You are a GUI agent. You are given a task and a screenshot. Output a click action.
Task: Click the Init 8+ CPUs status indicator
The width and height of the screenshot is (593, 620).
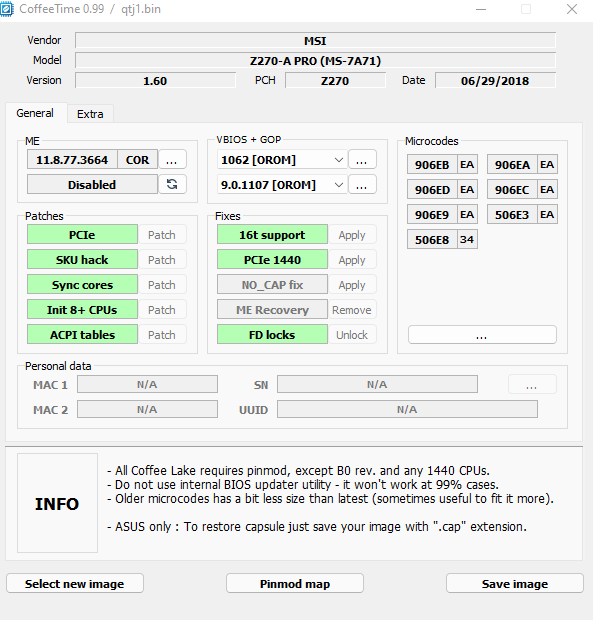(x=82, y=309)
